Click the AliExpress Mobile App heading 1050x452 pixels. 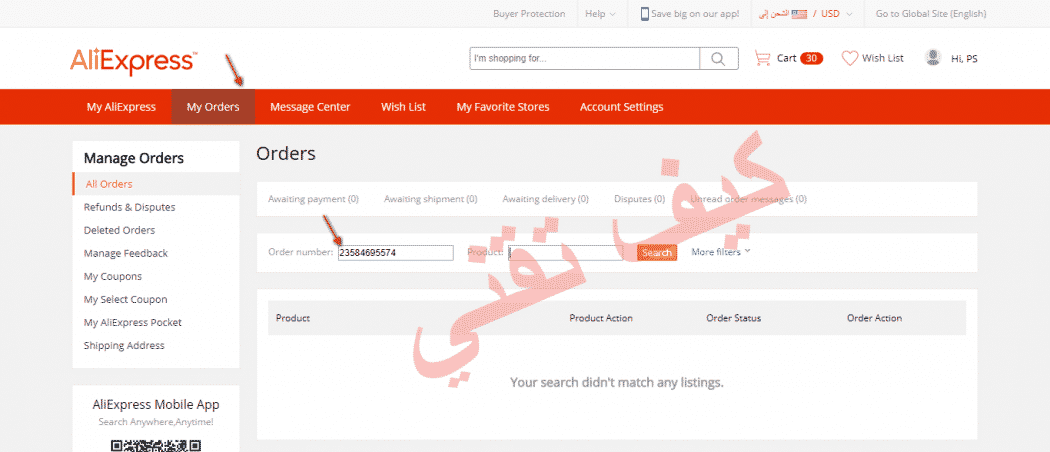[x=156, y=404]
